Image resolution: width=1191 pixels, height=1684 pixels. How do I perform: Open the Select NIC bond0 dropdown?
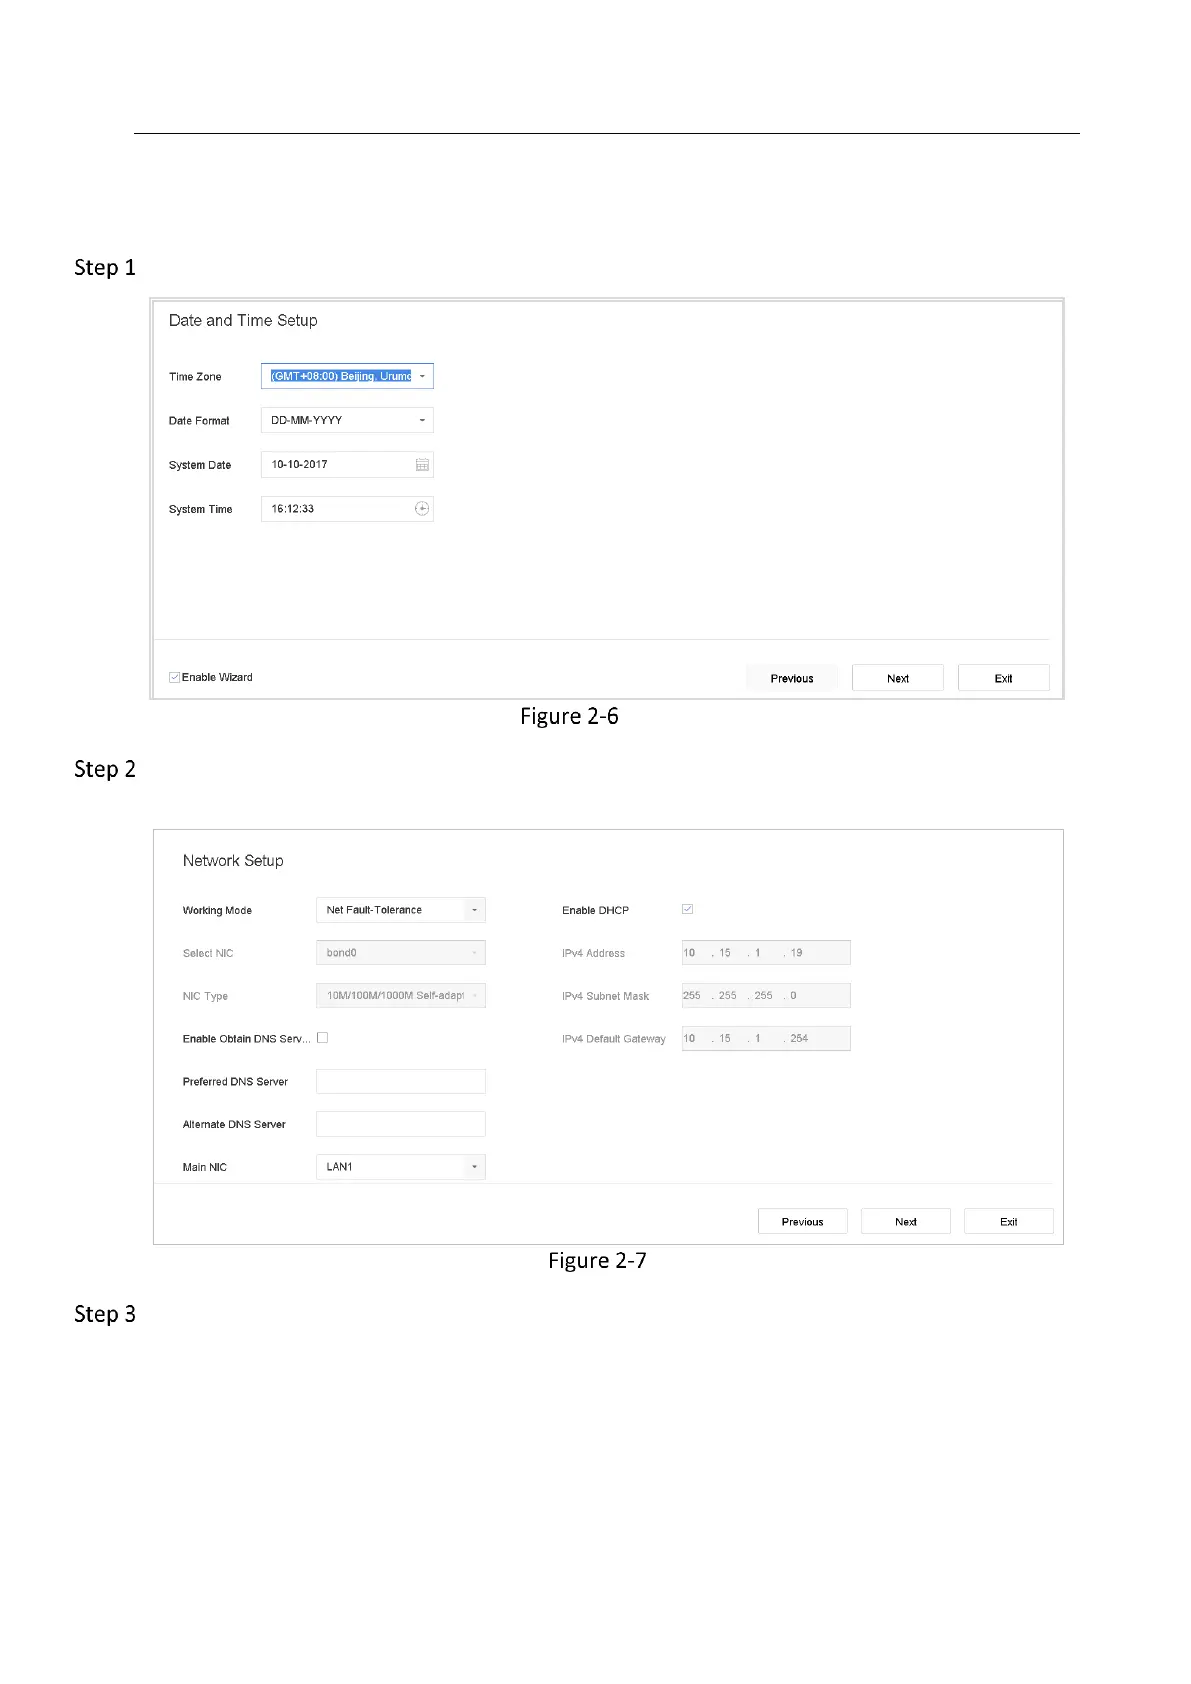(400, 953)
